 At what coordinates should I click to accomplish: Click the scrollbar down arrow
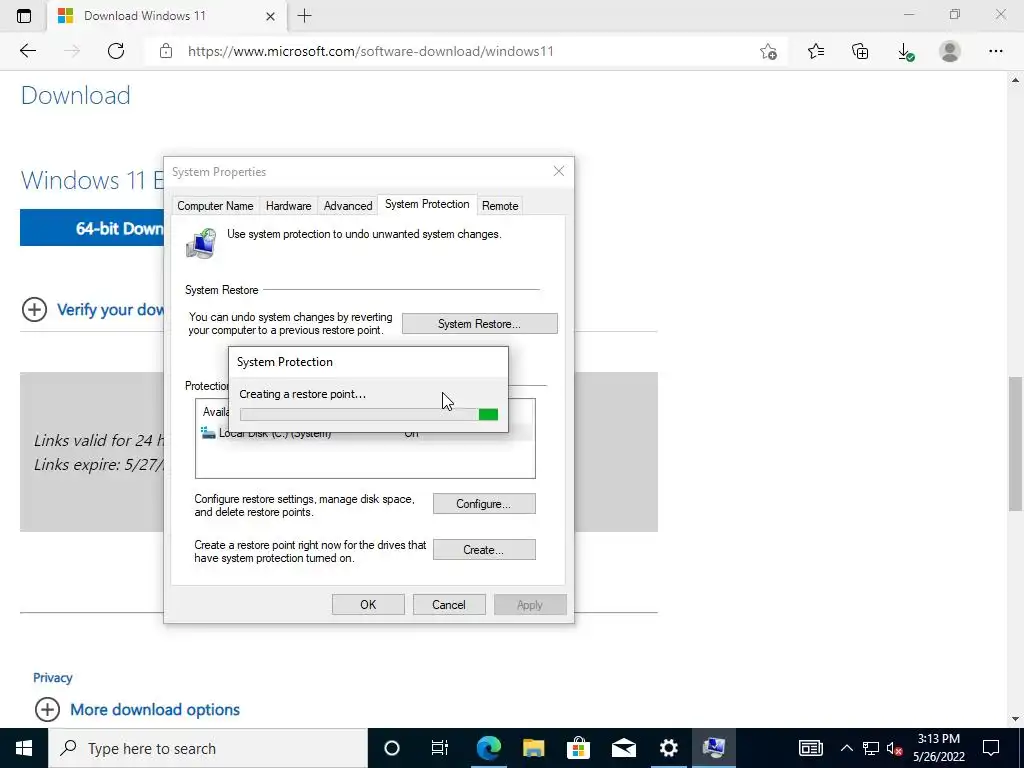tap(1015, 719)
